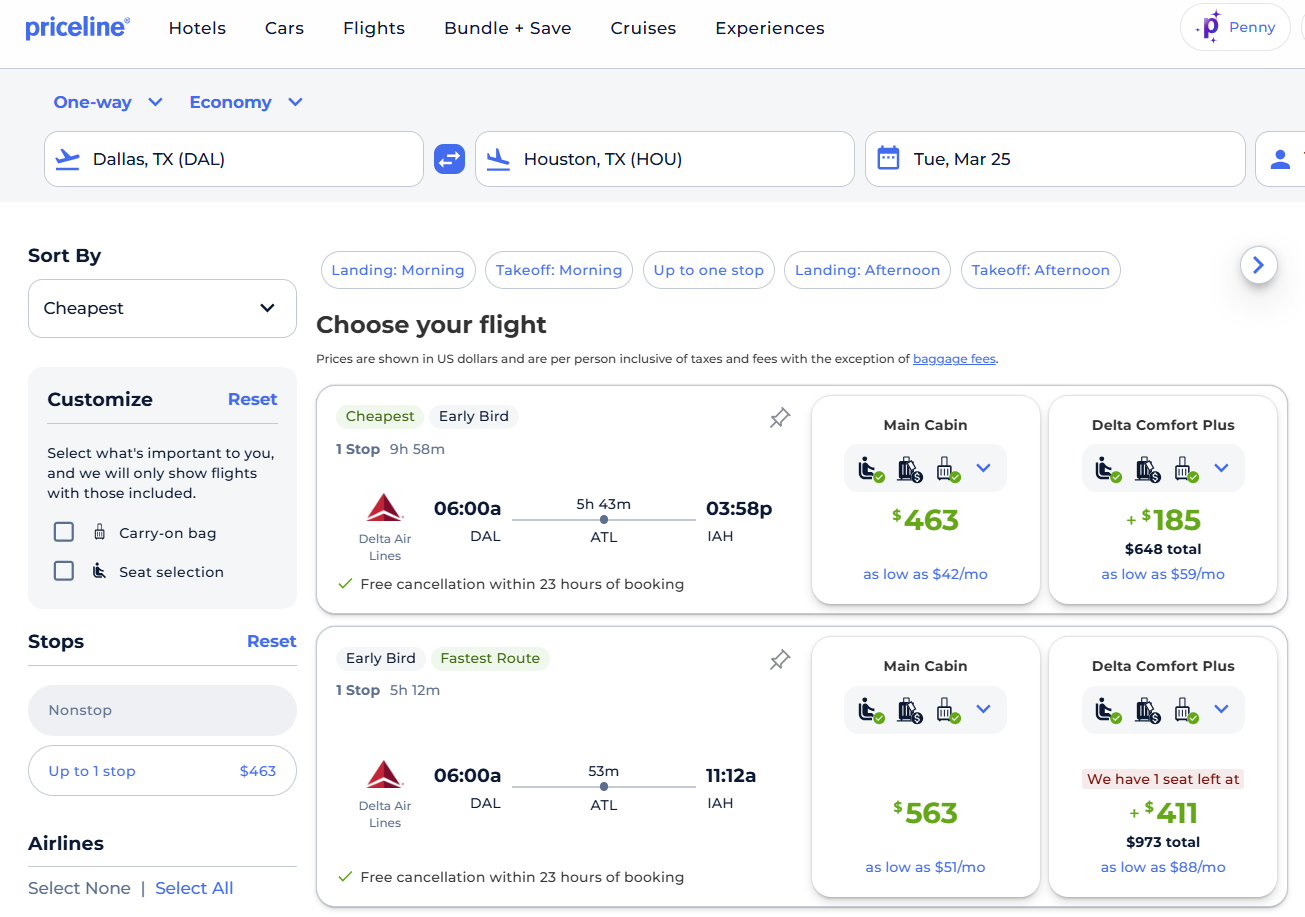Viewport: 1305px width, 917px height.
Task: Toggle the Landing: Afternoon filter chip
Action: pos(867,270)
